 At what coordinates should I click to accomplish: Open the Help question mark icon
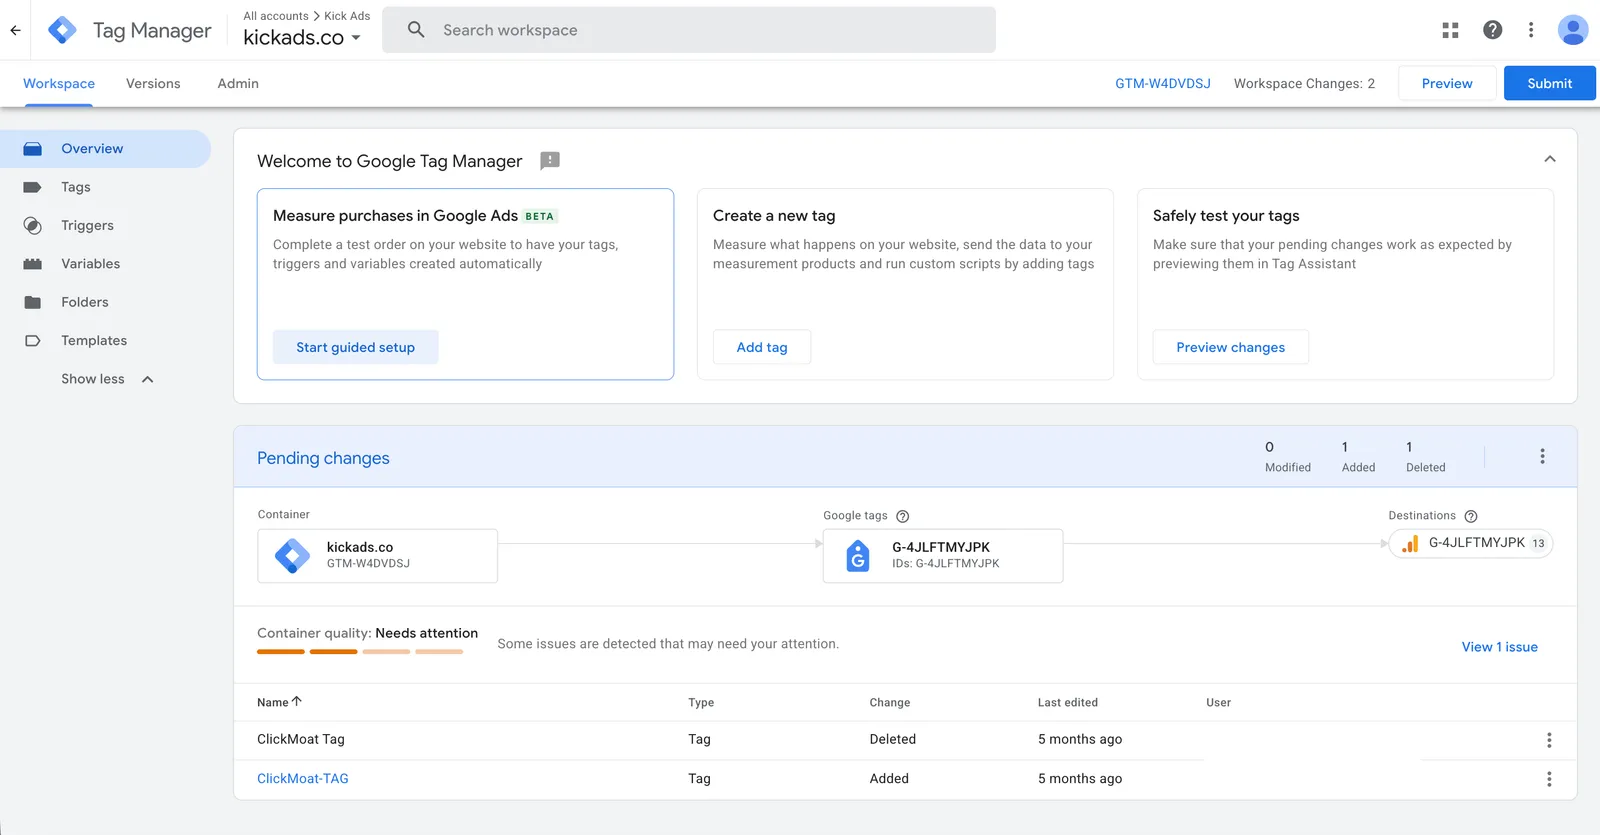[x=1492, y=30]
